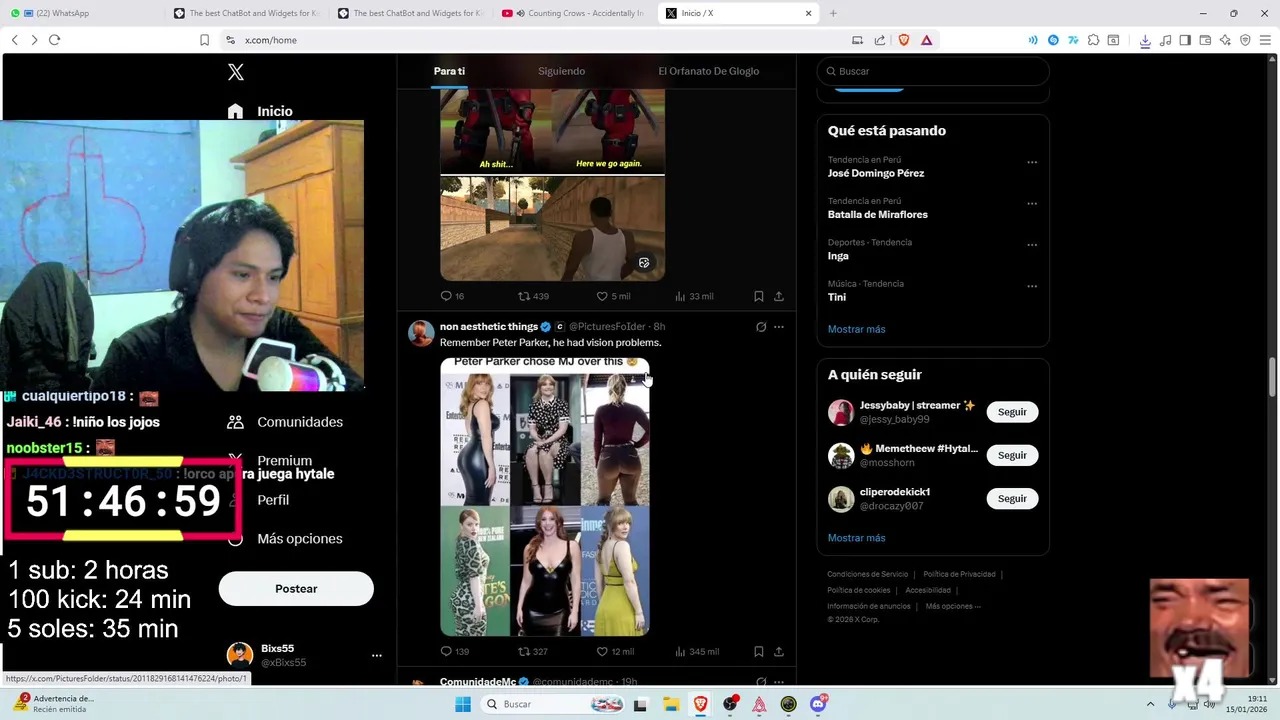Click the Buscar search field on X
Viewport: 1280px width, 720px height.
click(933, 71)
